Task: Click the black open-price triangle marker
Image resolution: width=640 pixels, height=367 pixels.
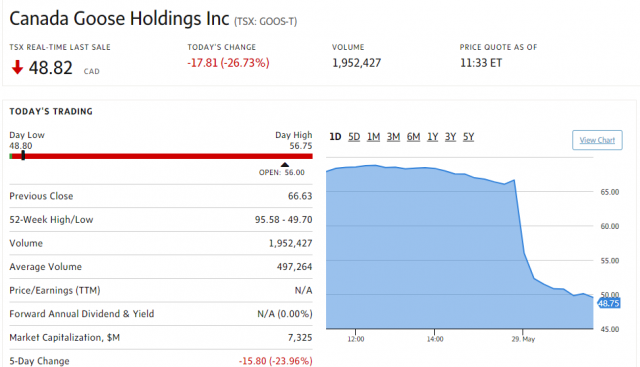Action: (x=285, y=165)
